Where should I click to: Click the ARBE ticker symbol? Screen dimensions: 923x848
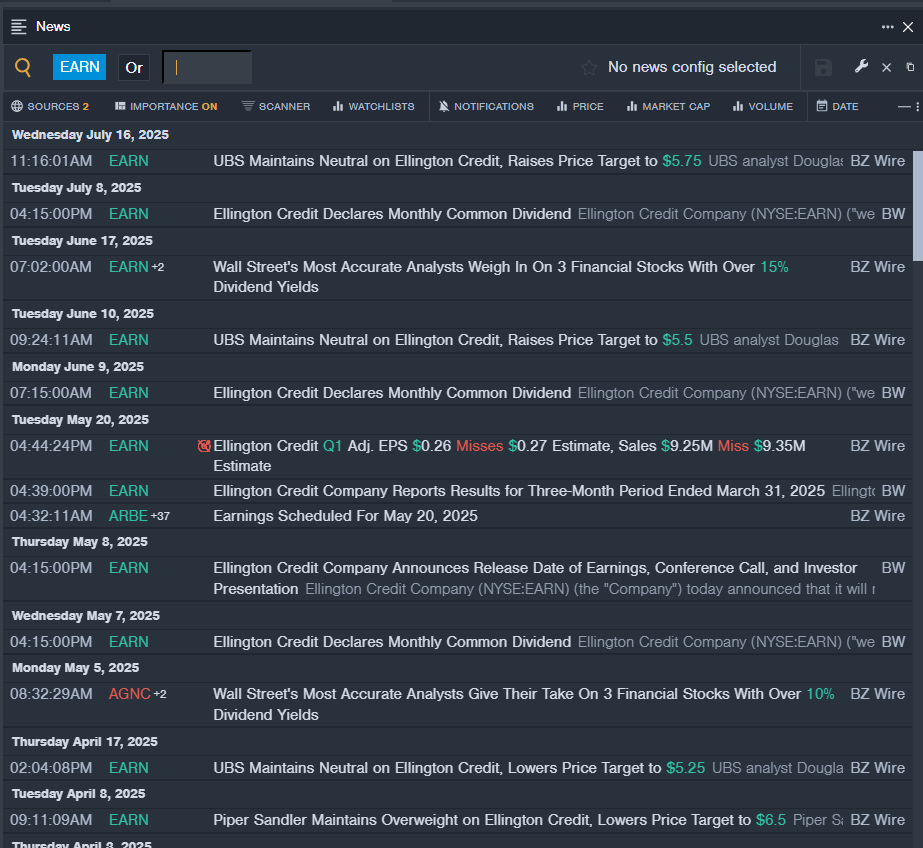click(128, 516)
